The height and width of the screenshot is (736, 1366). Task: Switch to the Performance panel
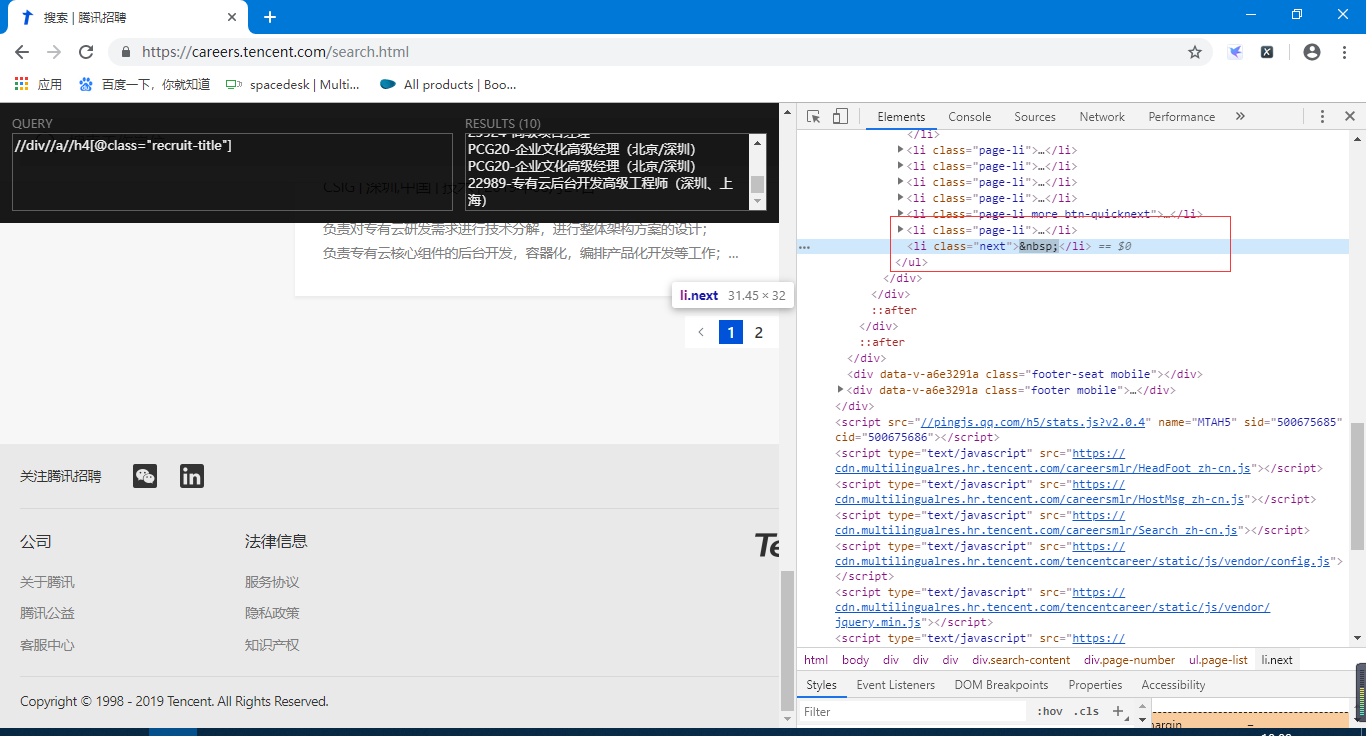click(x=1182, y=117)
